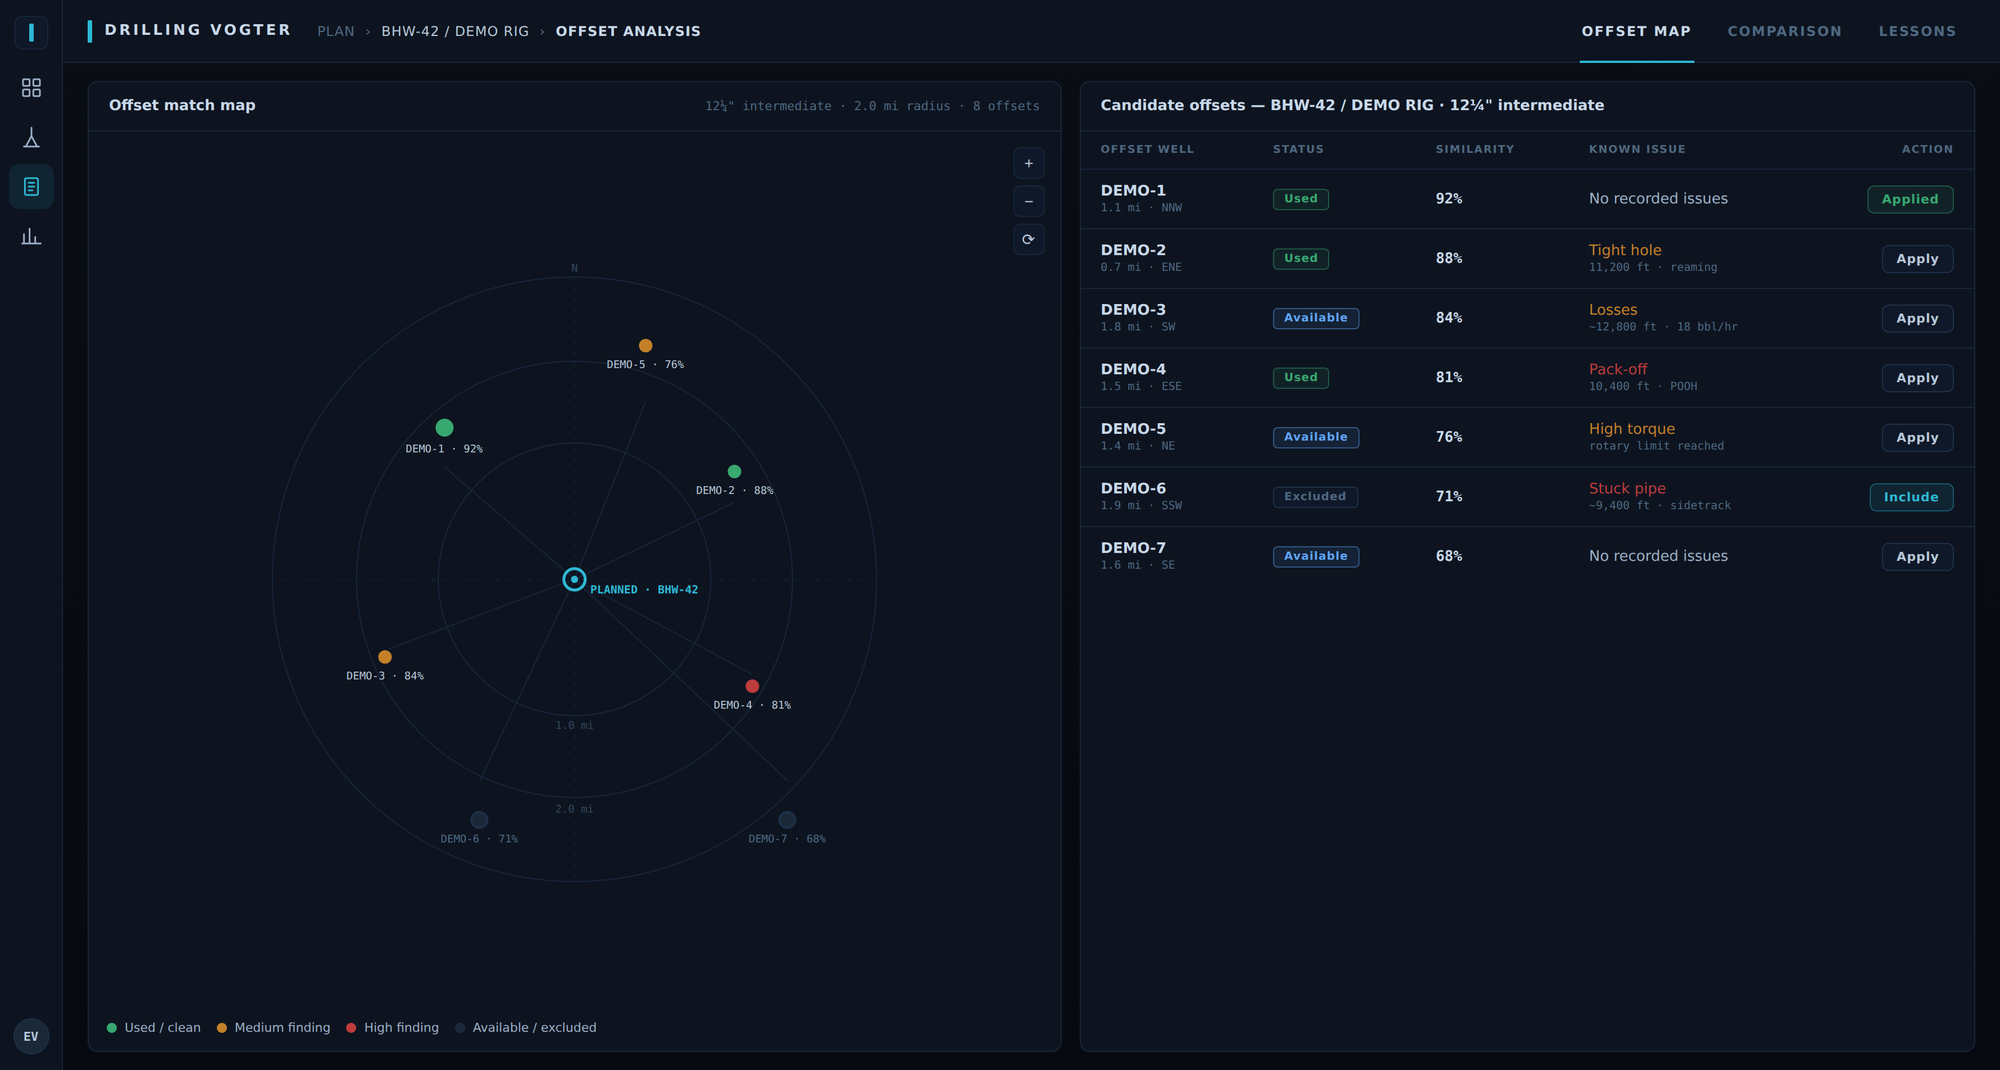The height and width of the screenshot is (1070, 2000).
Task: Select the DEMO-7 grey marker on map
Action: tap(787, 820)
